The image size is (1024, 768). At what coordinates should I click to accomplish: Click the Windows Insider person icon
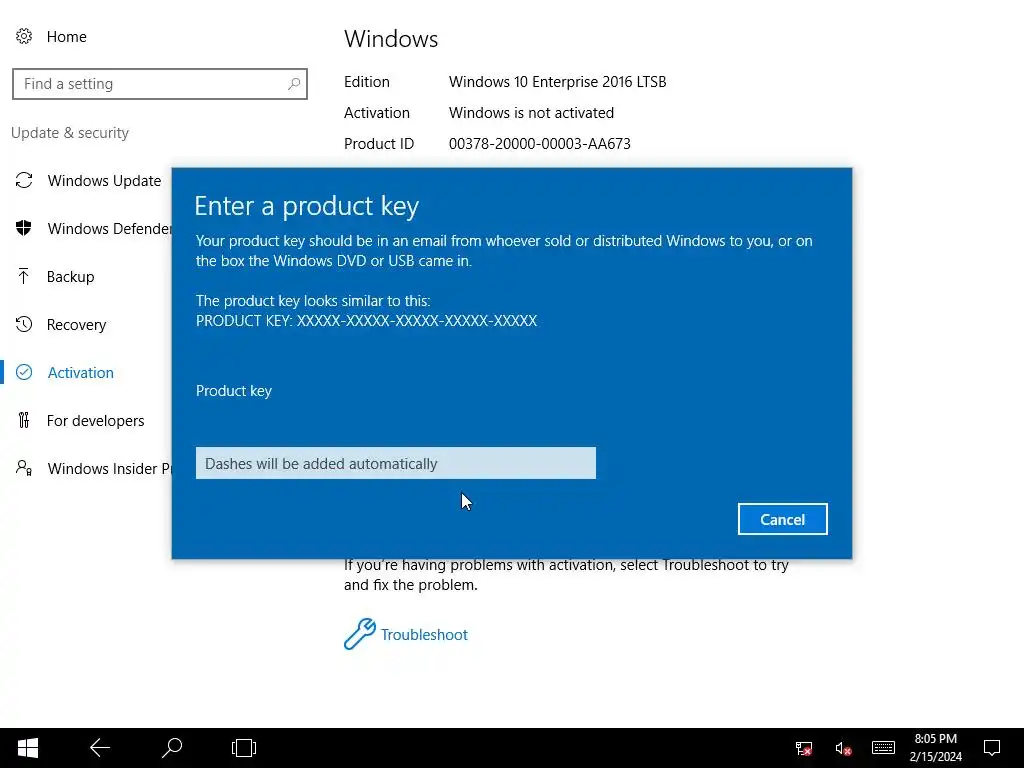[24, 468]
